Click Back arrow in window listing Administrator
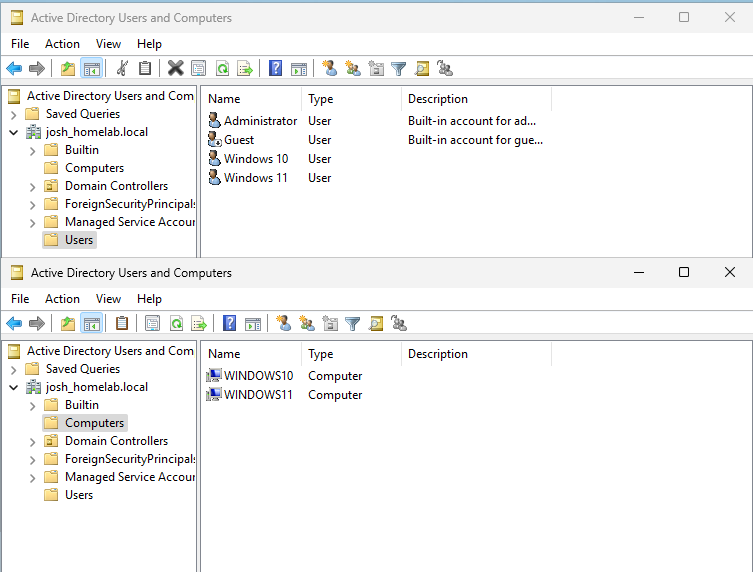The width and height of the screenshot is (753, 572). [14, 69]
